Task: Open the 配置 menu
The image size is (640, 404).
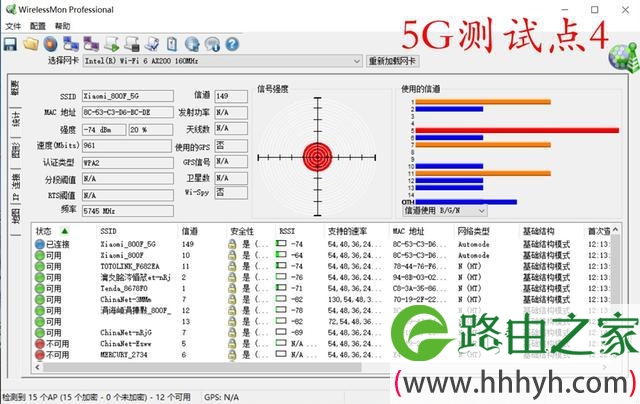Action: pyautogui.click(x=38, y=26)
